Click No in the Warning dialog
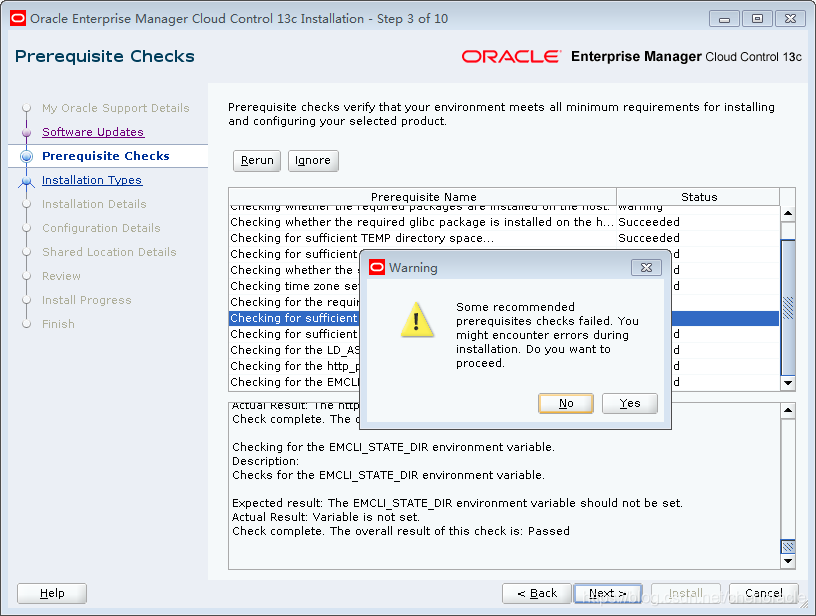 click(566, 403)
